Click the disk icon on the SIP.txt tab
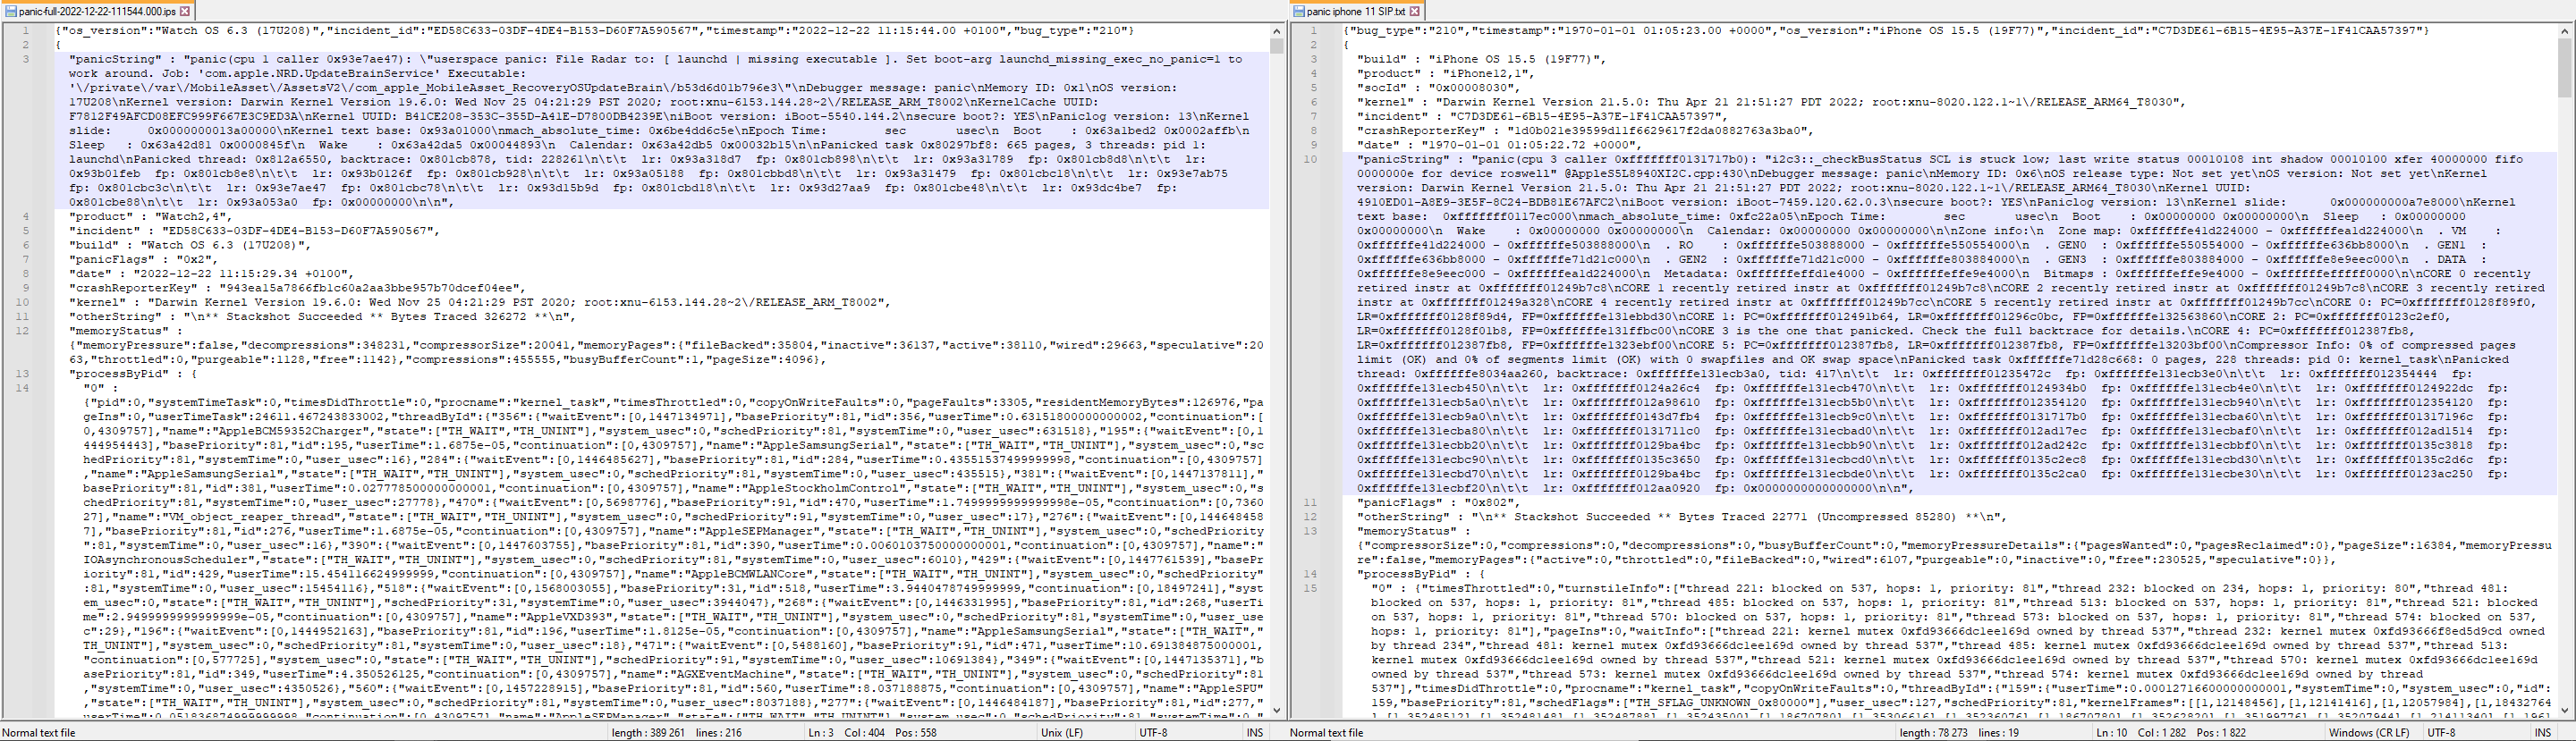This screenshot has width=2576, height=741. pos(1298,11)
